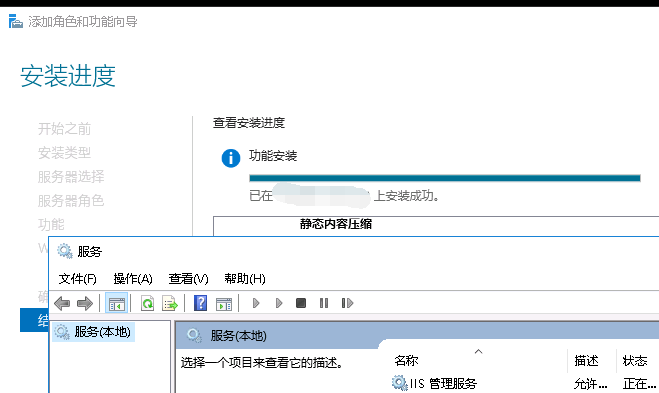Click the installation progress bar
Image resolution: width=659 pixels, height=393 pixels.
[445, 178]
